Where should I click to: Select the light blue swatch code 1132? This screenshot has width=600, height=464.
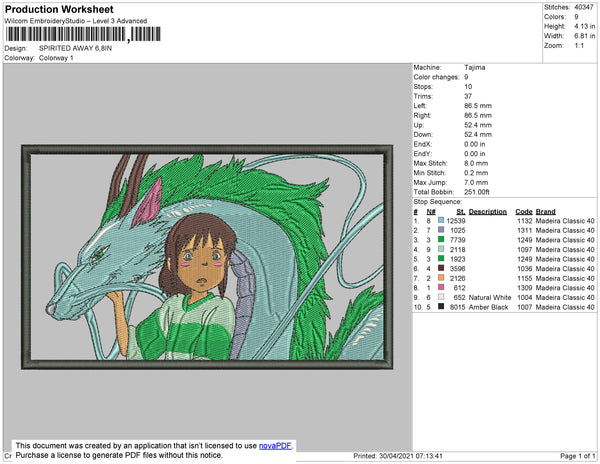pos(441,221)
